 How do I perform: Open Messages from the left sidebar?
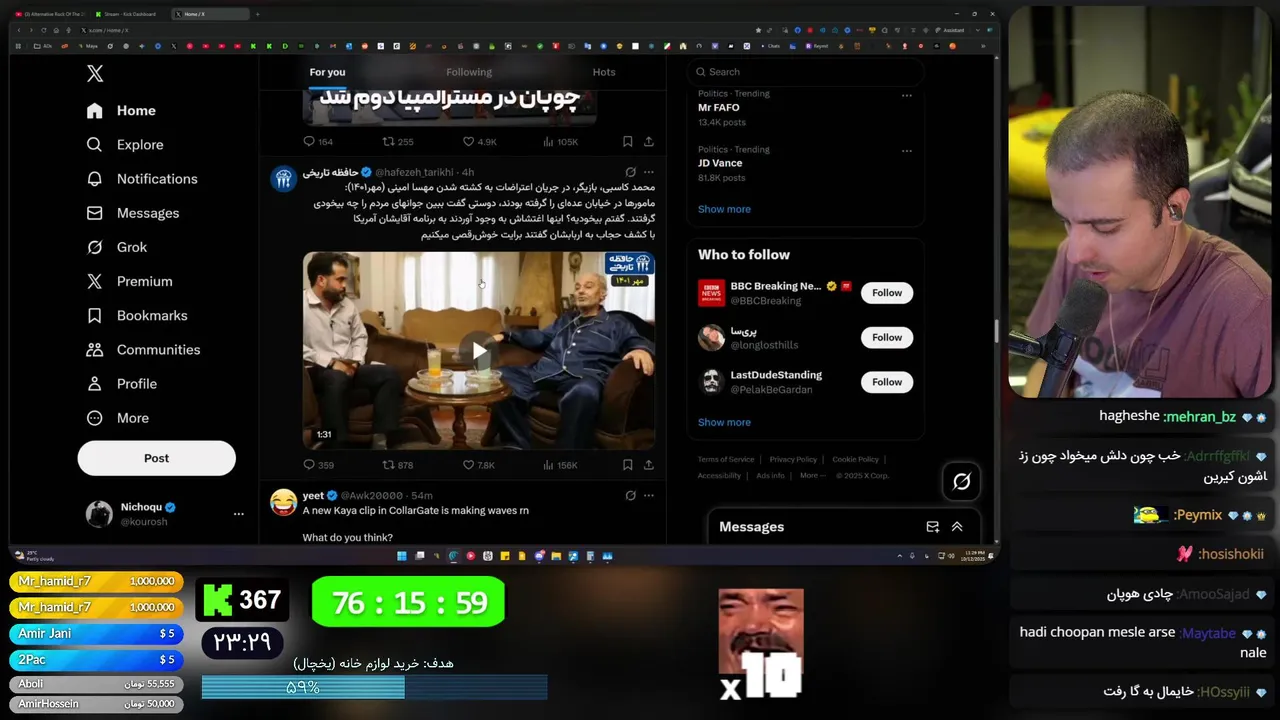(x=134, y=213)
